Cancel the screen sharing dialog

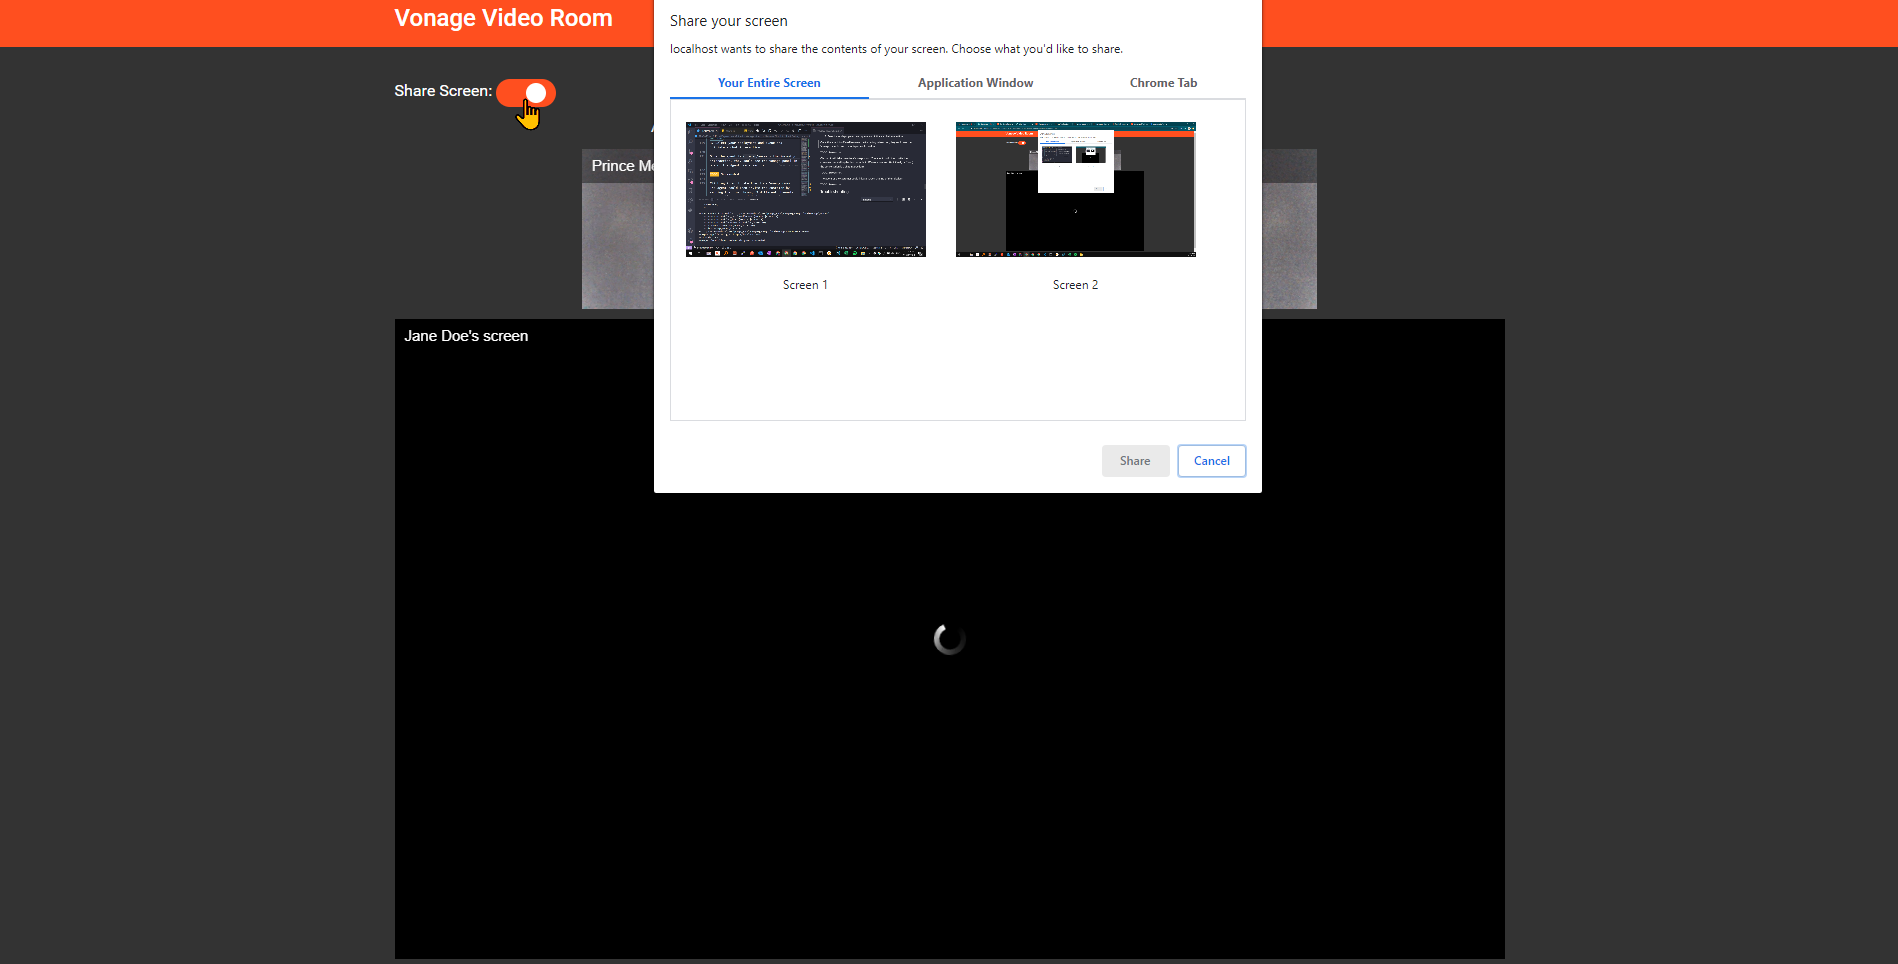[x=1211, y=461]
